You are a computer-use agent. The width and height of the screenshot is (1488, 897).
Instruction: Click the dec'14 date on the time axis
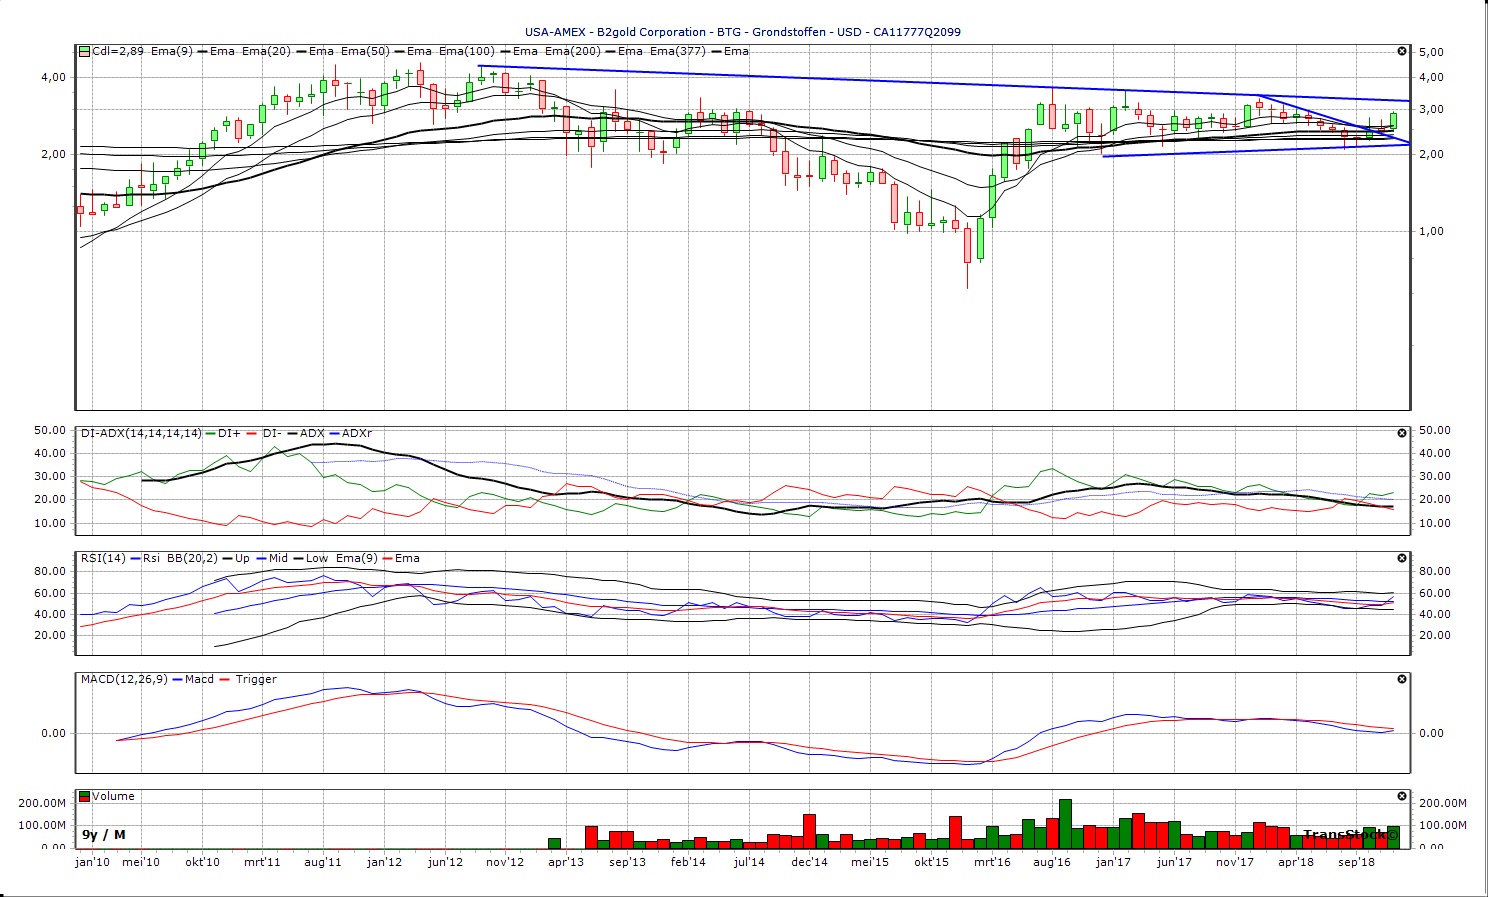tap(810, 862)
